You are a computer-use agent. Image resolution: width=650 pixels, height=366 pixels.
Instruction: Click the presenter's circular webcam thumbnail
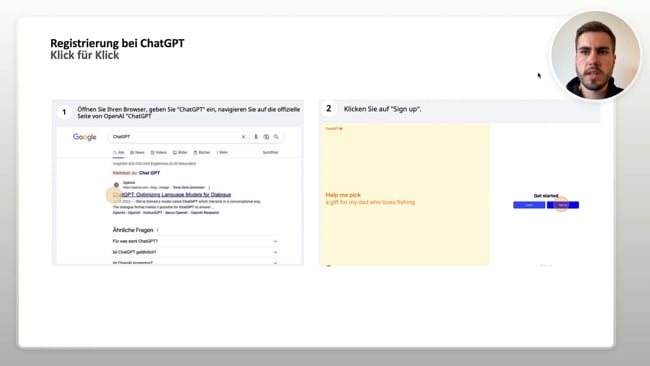pyautogui.click(x=596, y=55)
